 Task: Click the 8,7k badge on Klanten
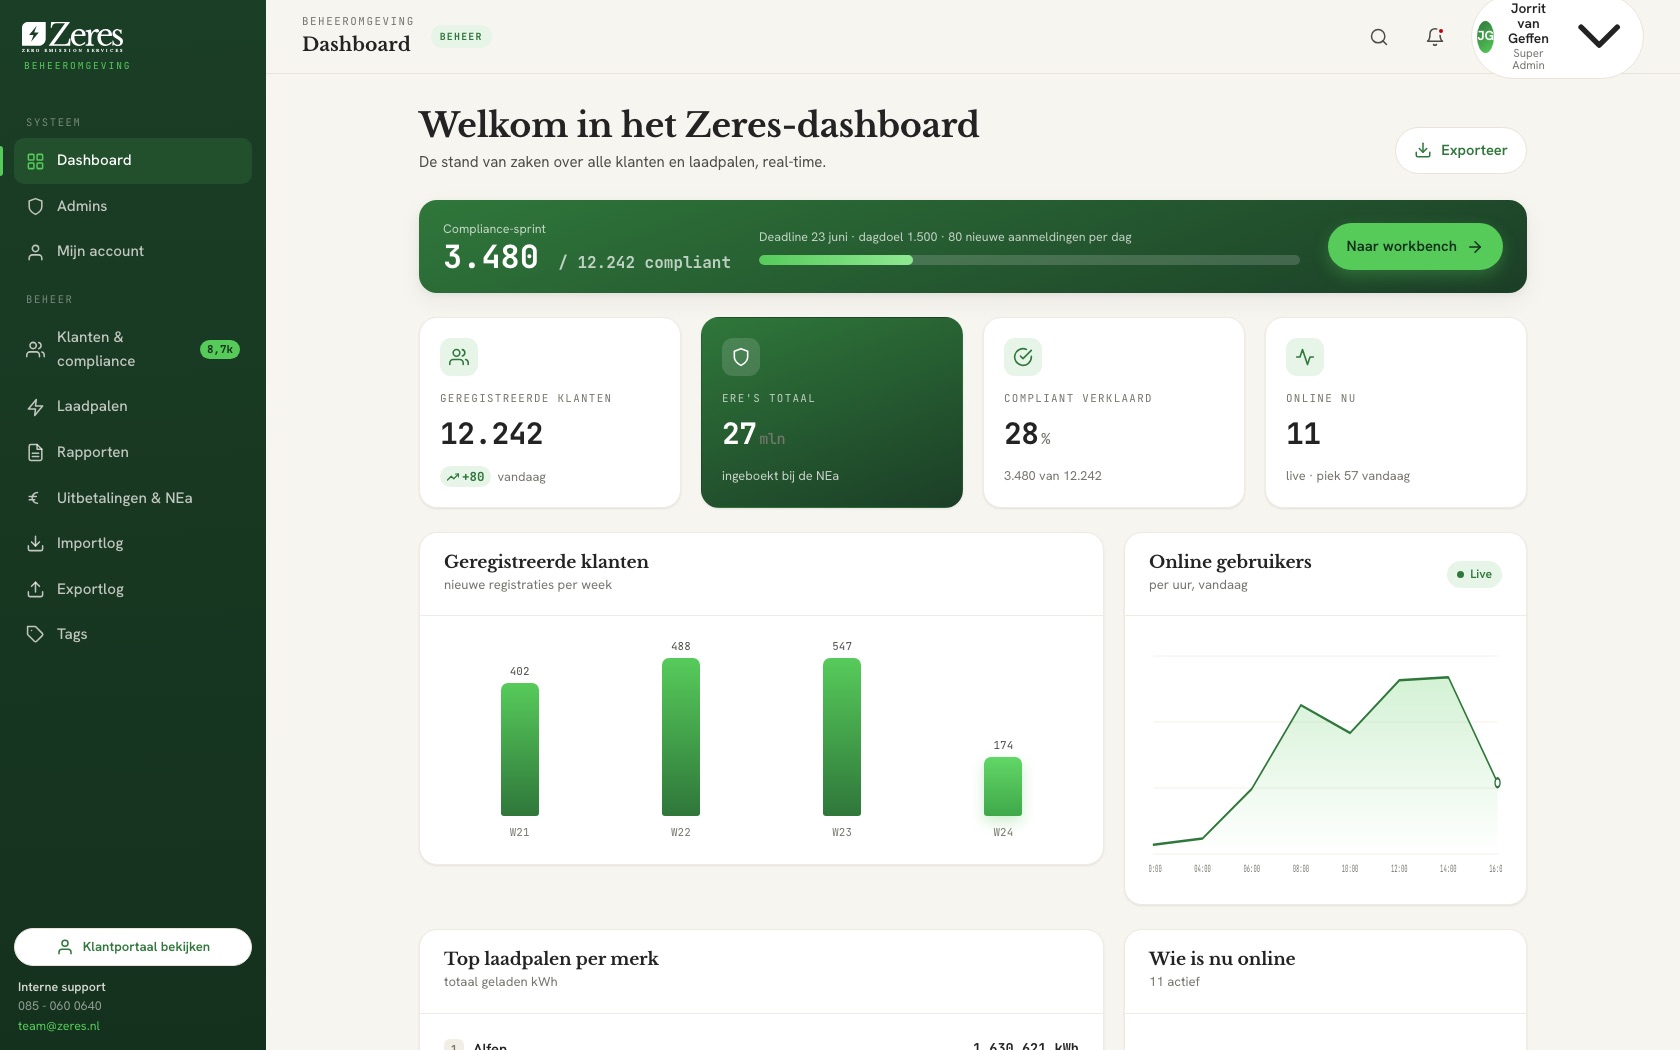point(220,350)
